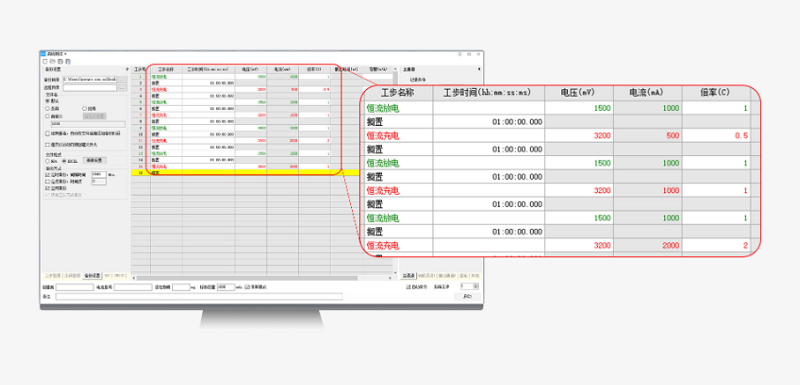Select the default file name radio button

pos(47,101)
